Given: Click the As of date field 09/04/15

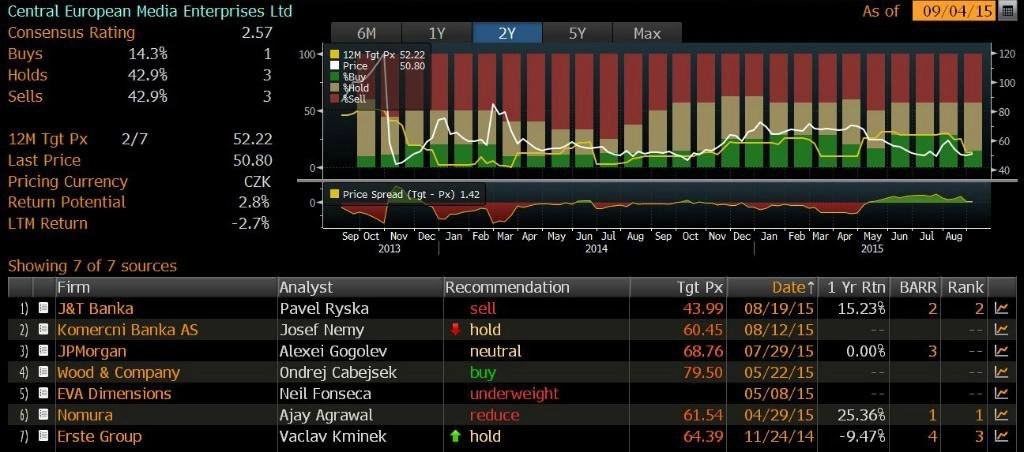Looking at the screenshot, I should [955, 11].
